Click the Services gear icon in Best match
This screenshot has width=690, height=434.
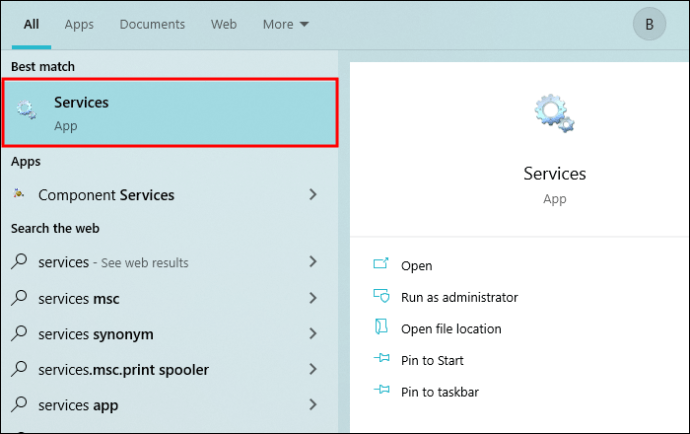tap(26, 110)
